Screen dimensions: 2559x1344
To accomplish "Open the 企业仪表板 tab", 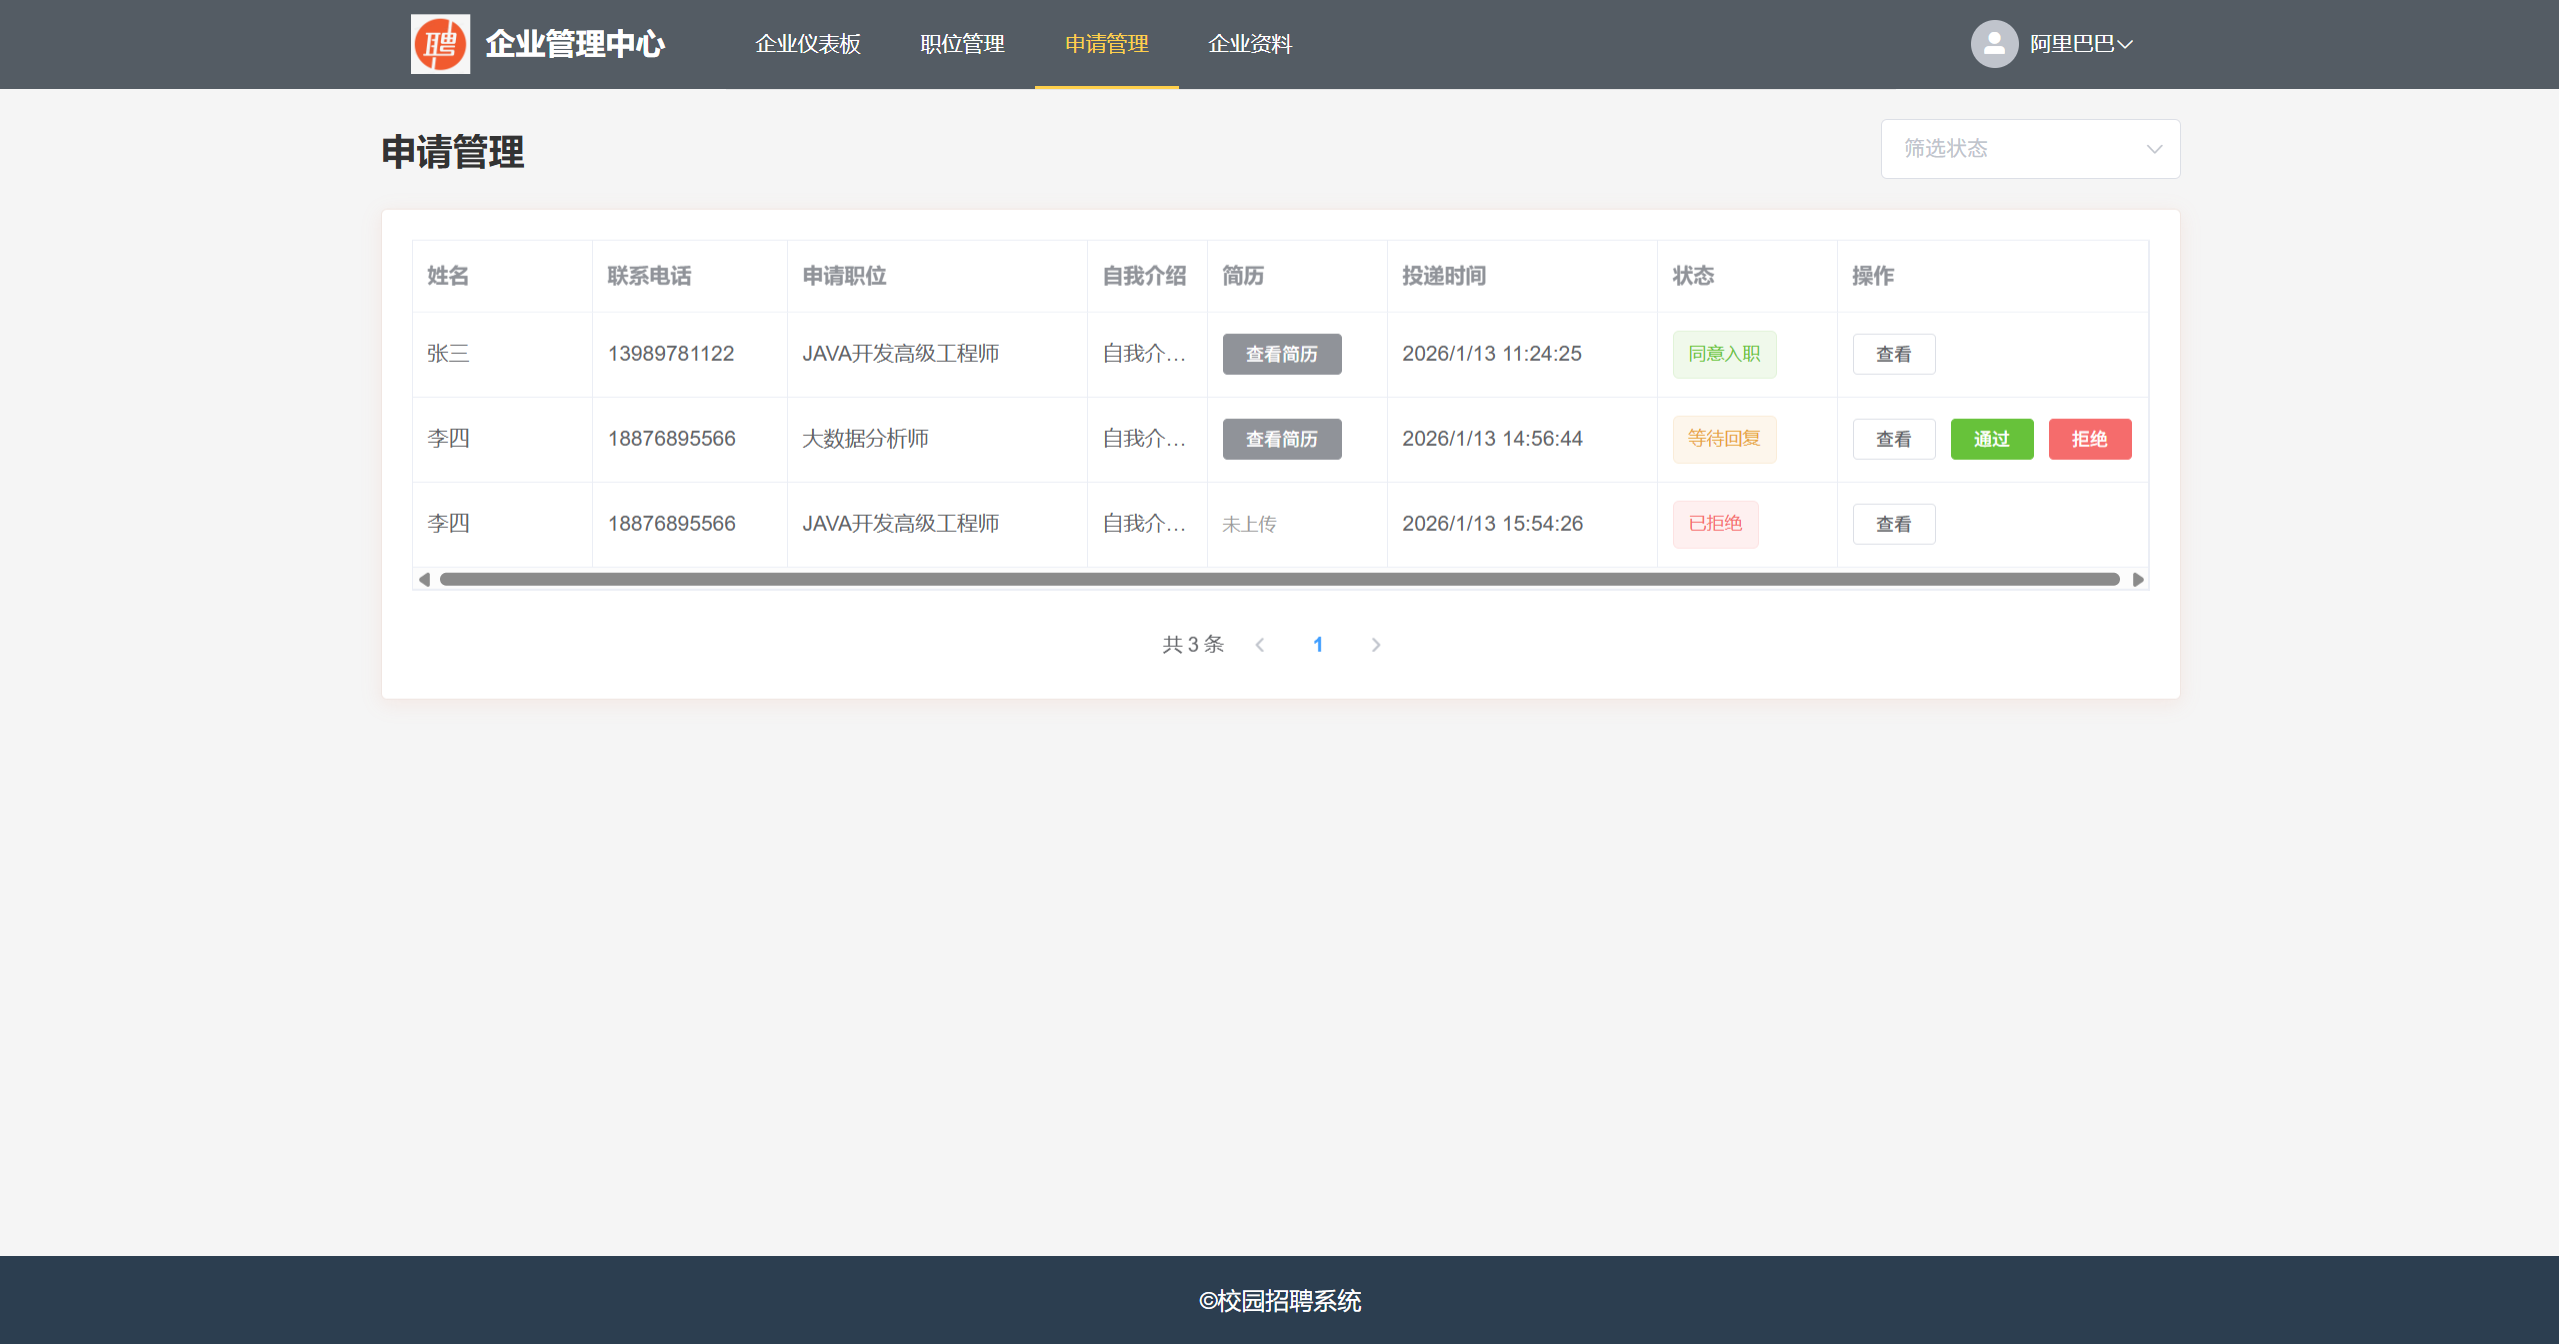I will point(807,44).
